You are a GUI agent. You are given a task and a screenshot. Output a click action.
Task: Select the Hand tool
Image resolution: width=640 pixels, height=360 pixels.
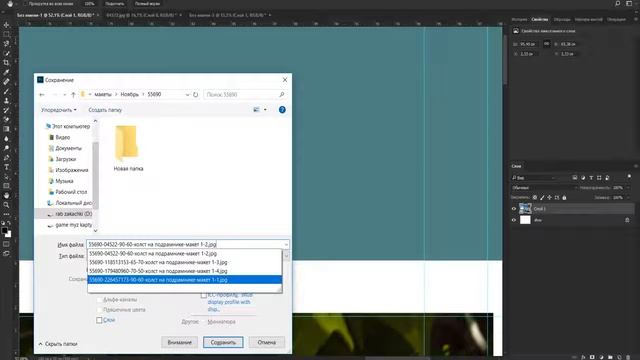coord(6,195)
